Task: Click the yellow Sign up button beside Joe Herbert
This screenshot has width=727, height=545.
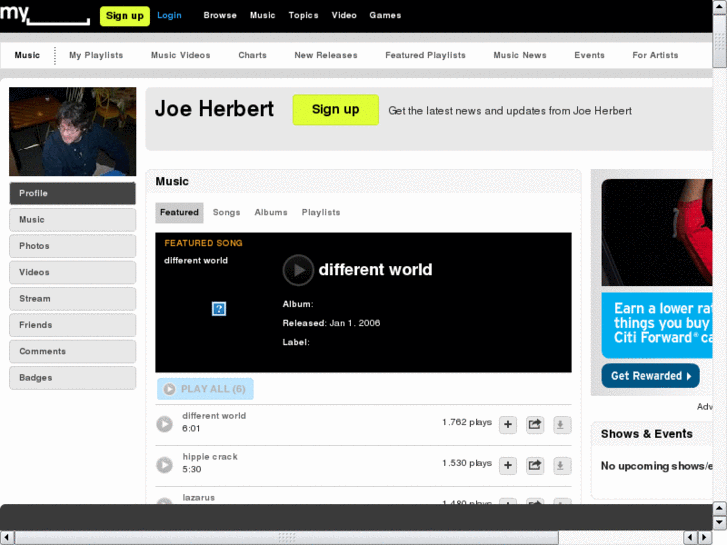Action: 335,110
